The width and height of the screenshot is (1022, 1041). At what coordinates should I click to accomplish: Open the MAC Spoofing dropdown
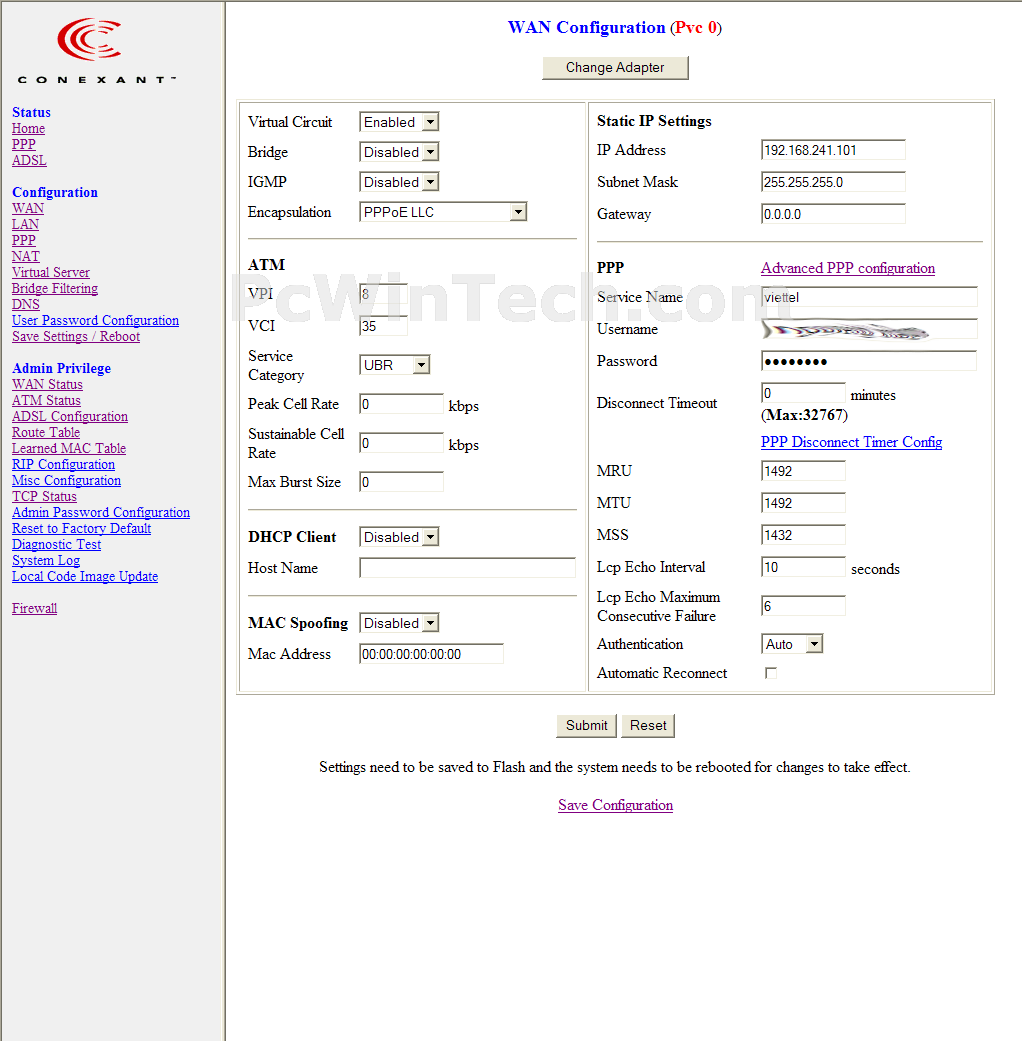pos(399,623)
